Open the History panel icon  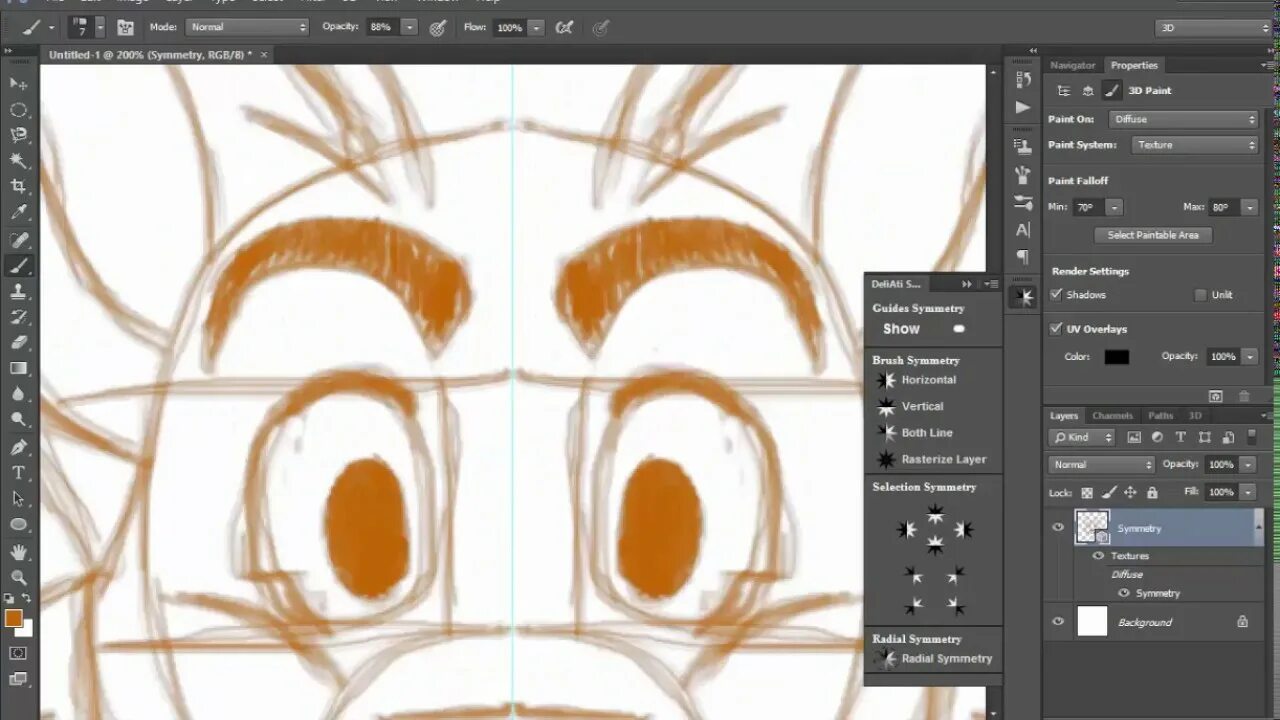1022,79
